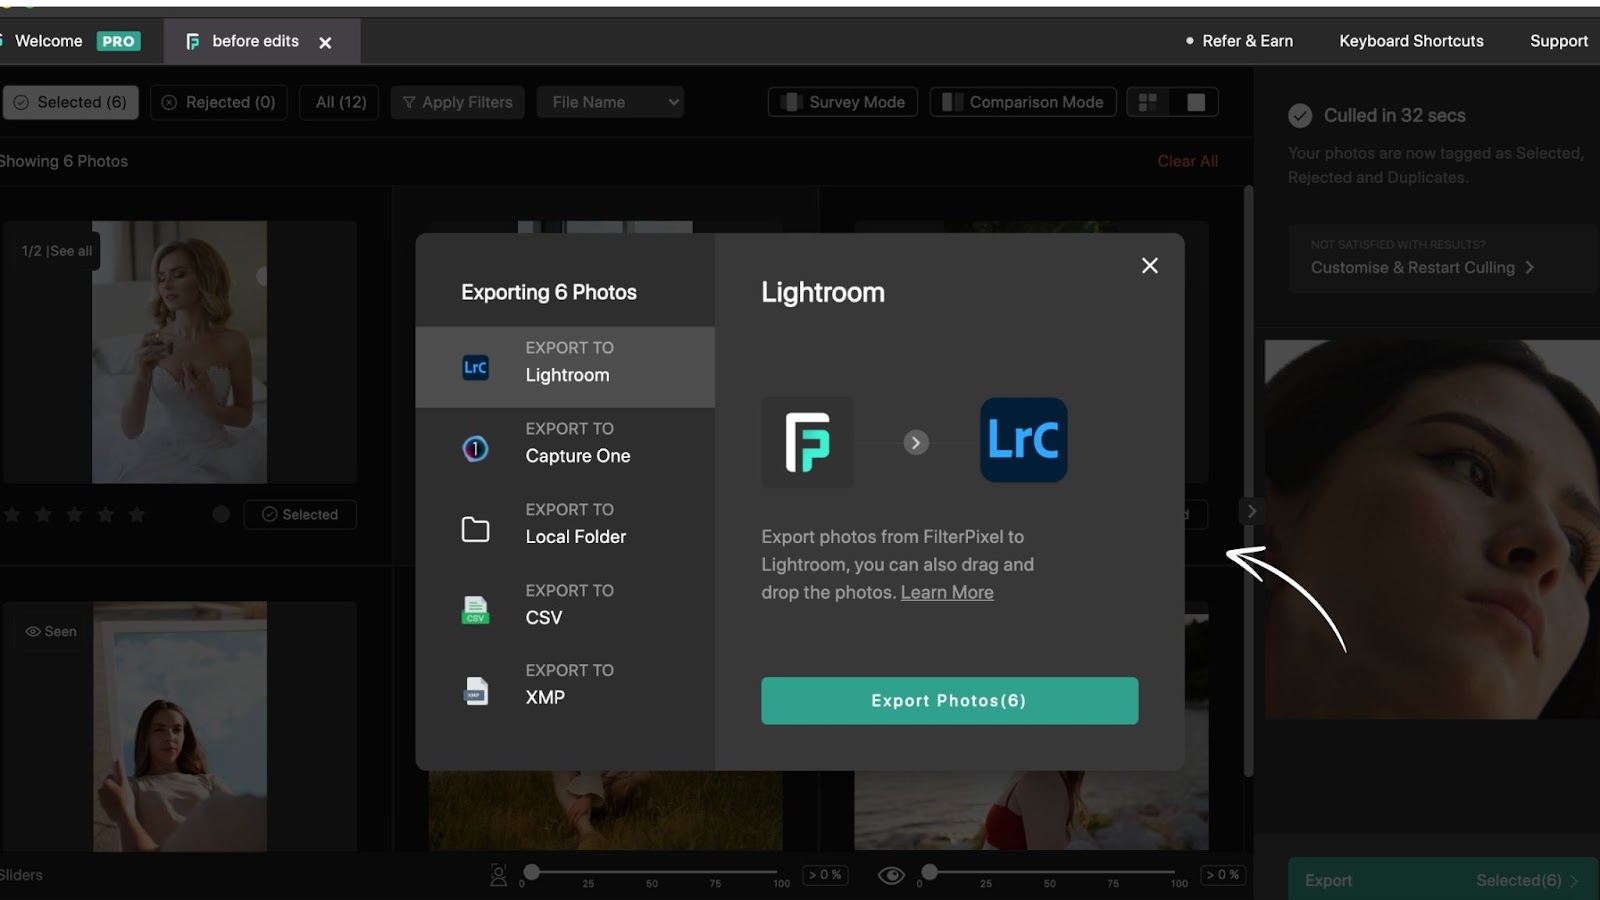
Task: Click the face detection slider icon
Action: point(498,875)
